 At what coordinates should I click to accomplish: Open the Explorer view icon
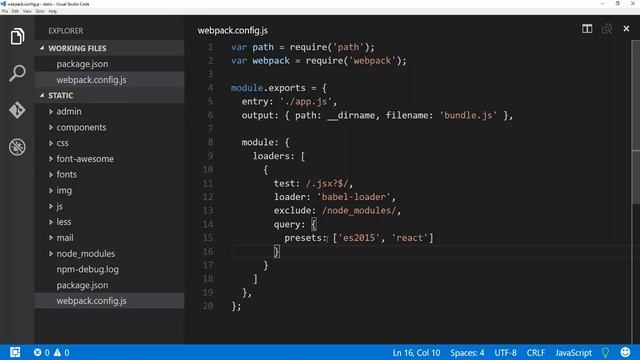(x=17, y=36)
